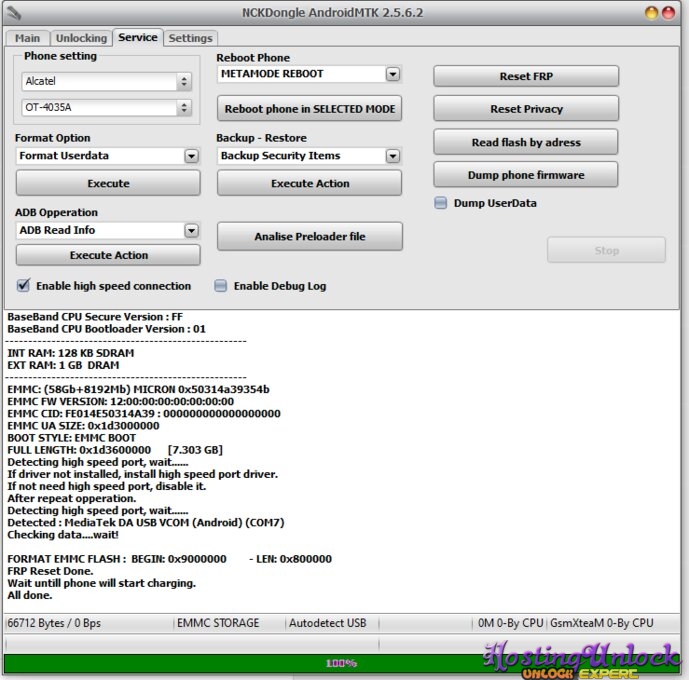Click the '0M 0-By CPU' status entry
The width and height of the screenshot is (689, 680).
511,623
